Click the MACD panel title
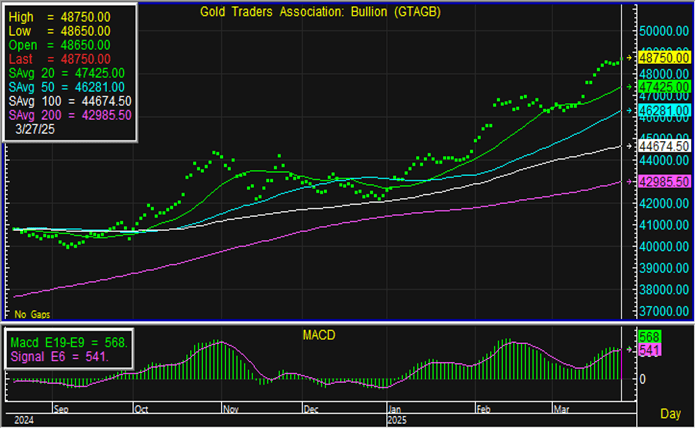696x429 pixels. [x=319, y=332]
